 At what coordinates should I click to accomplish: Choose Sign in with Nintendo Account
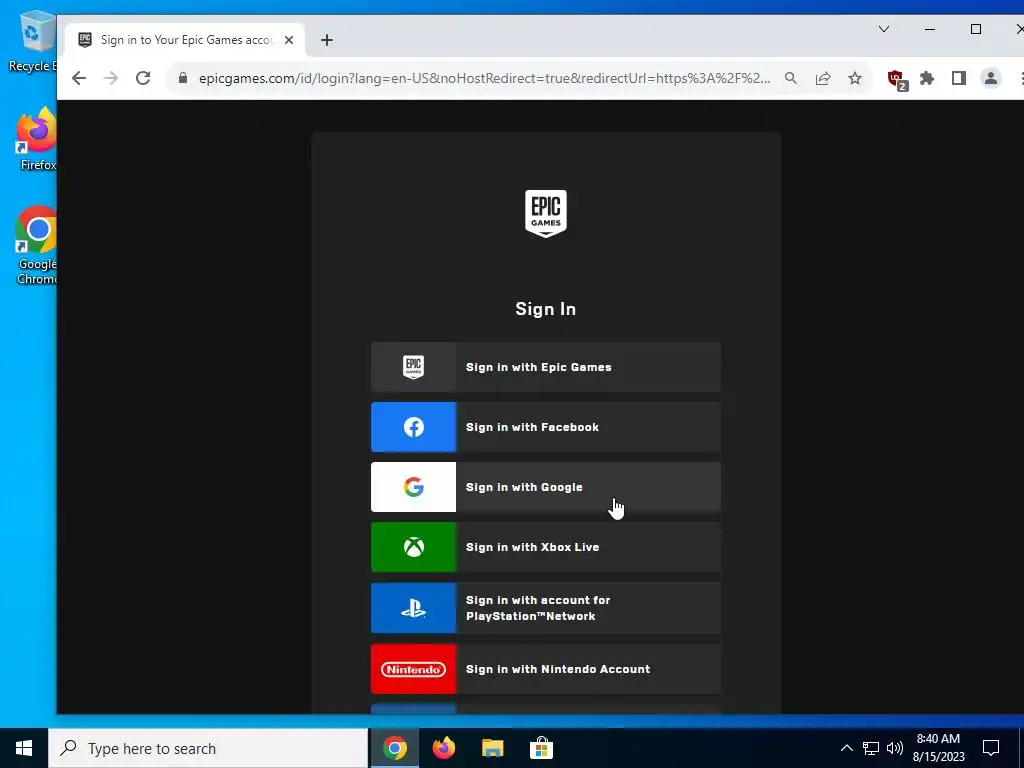coord(545,669)
